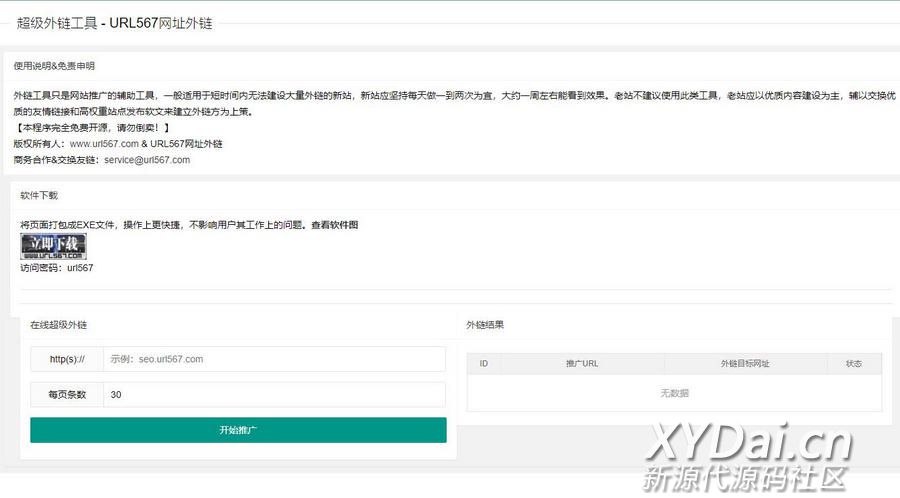Click the 状态 column header
The width and height of the screenshot is (900, 498).
(853, 364)
